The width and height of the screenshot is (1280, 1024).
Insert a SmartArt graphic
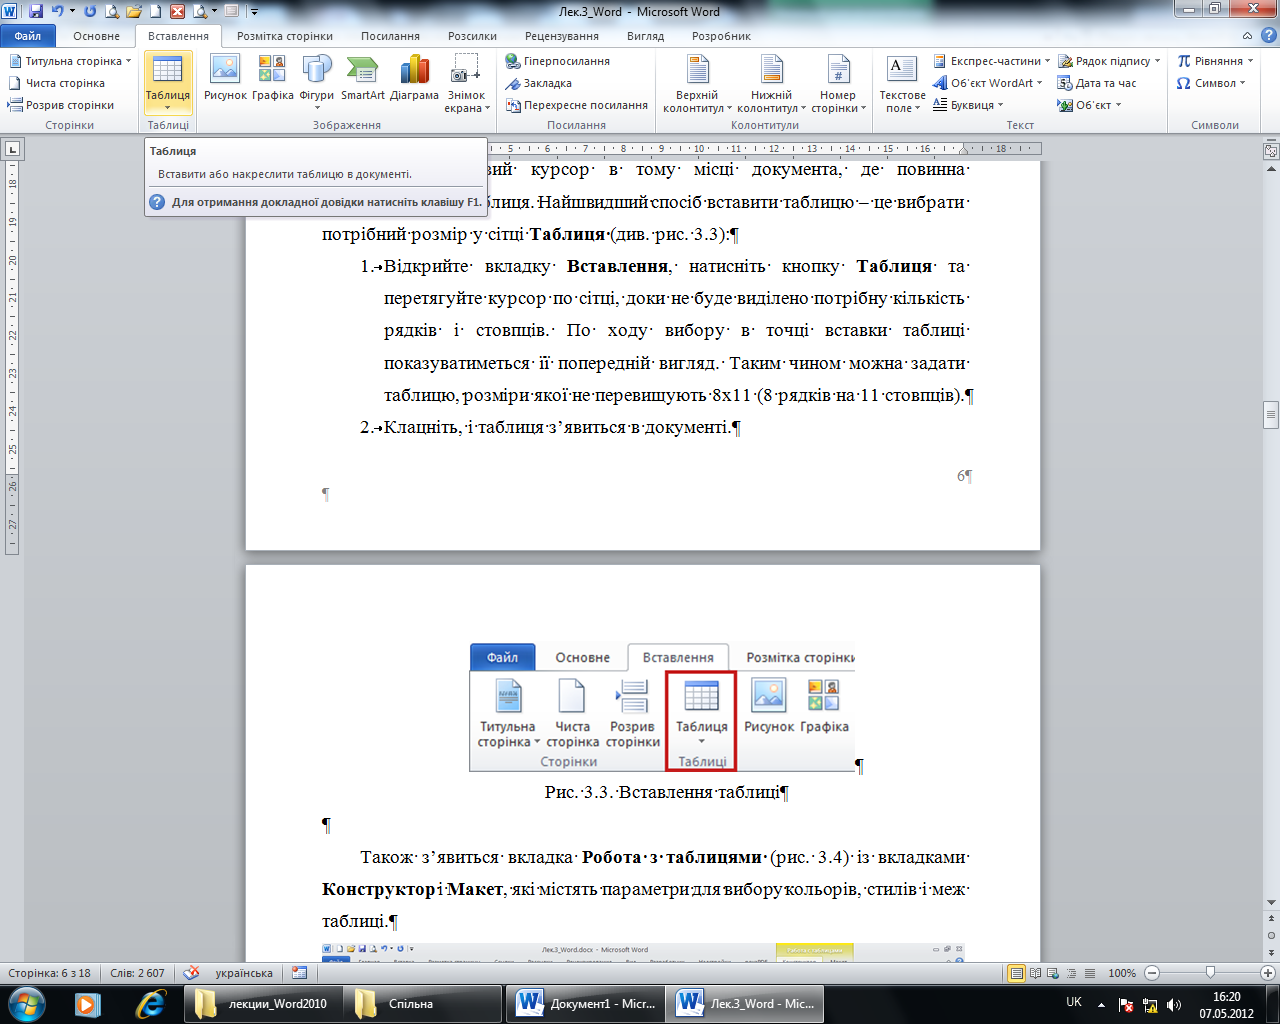[362, 78]
